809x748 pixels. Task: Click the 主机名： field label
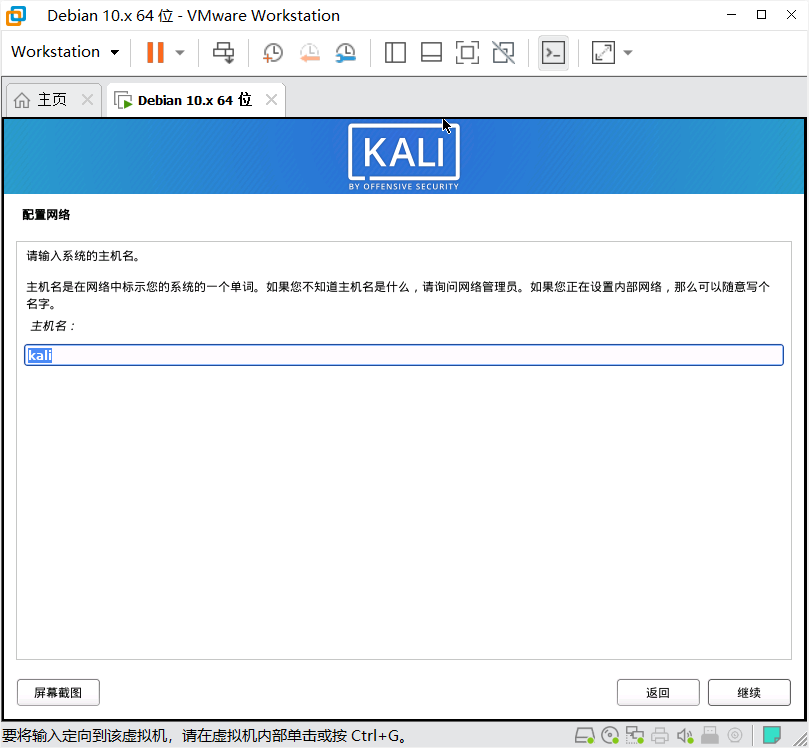[x=53, y=326]
